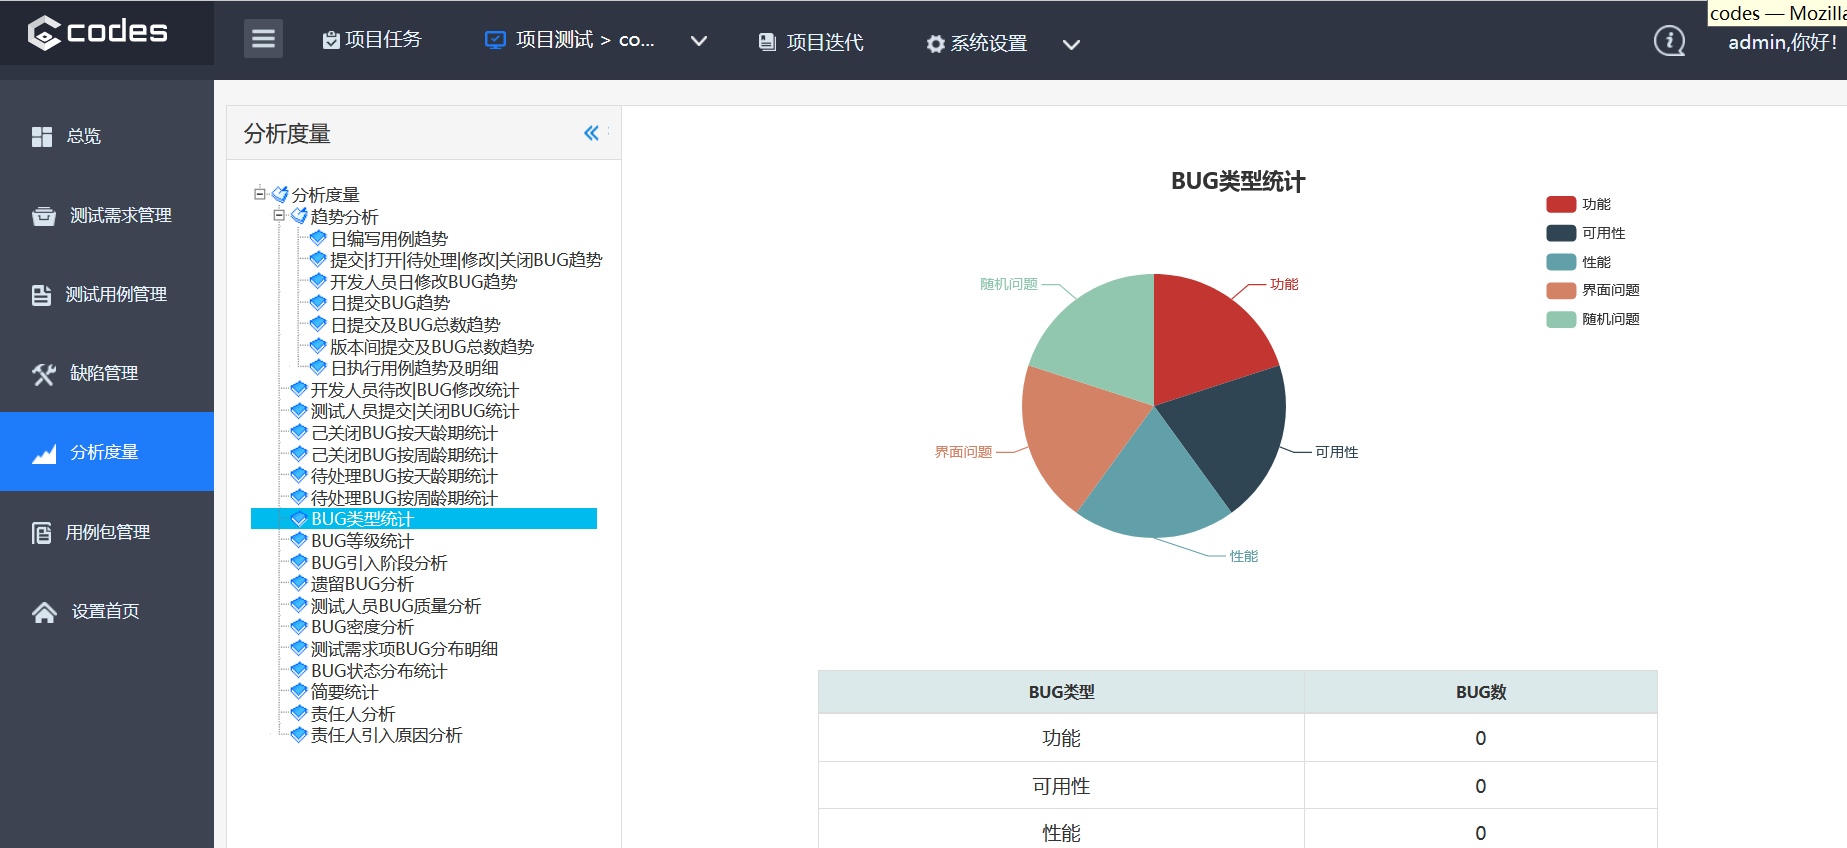The height and width of the screenshot is (848, 1847).
Task: Click the diamond icon beside 遗留BUG分析
Action: 299,583
